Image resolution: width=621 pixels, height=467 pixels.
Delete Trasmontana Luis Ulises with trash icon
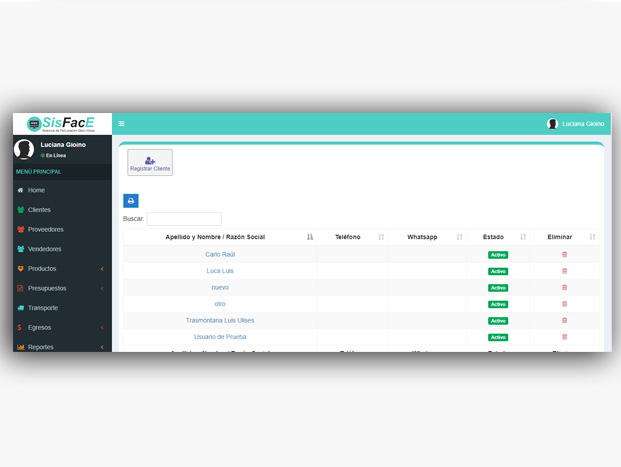click(564, 320)
